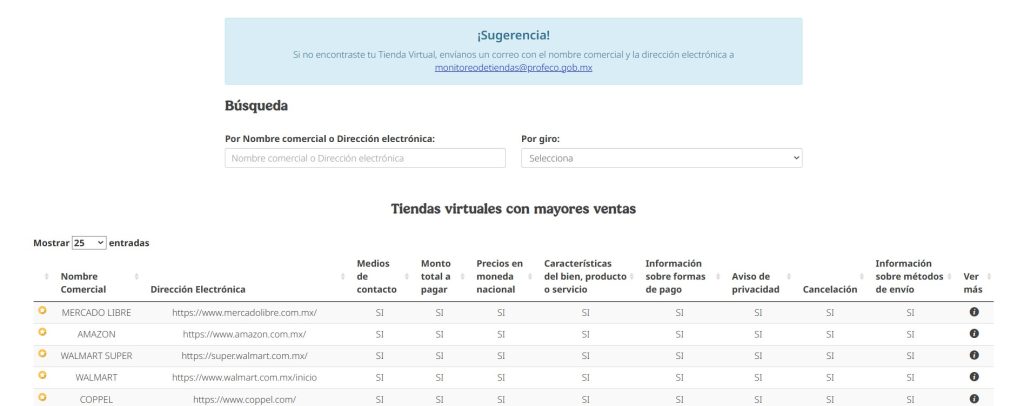Viewport: 1024px width, 406px height.
Task: Open the Mostrar 25 entradas dropdown
Action: point(89,243)
